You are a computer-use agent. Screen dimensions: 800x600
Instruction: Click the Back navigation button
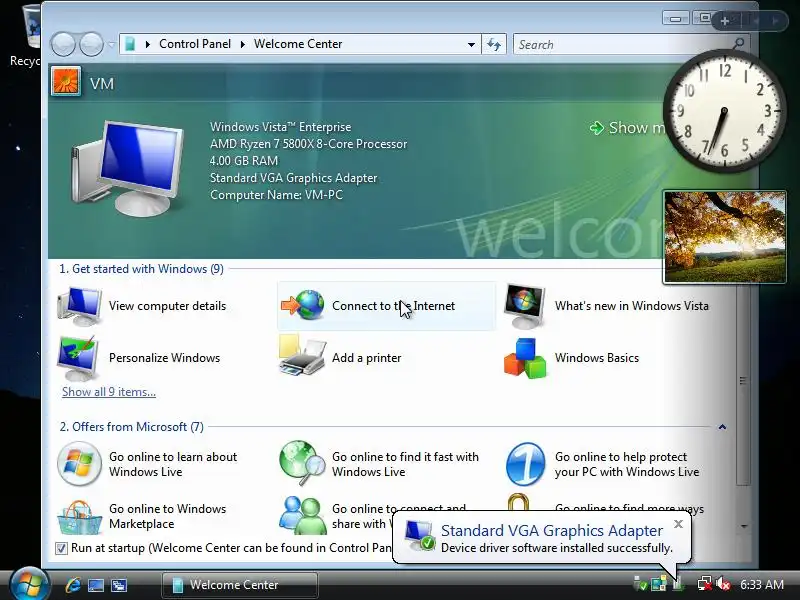click(63, 44)
